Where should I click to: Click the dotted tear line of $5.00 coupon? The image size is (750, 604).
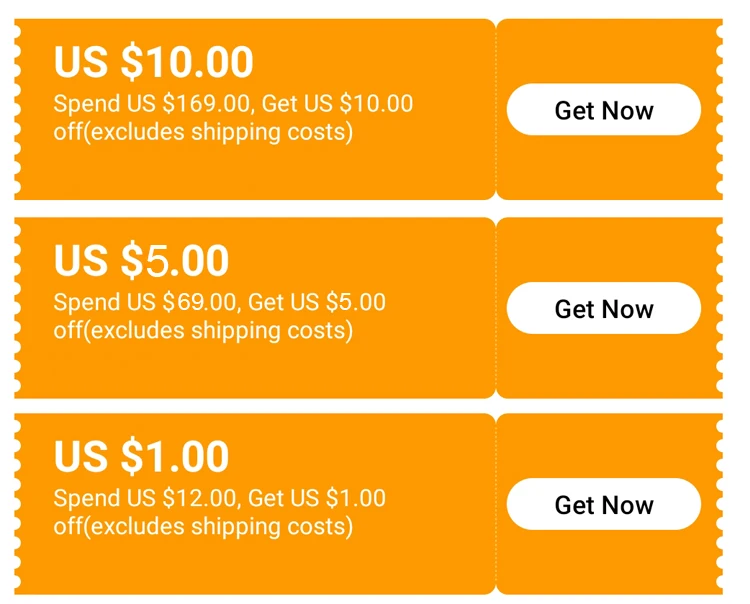(496, 308)
